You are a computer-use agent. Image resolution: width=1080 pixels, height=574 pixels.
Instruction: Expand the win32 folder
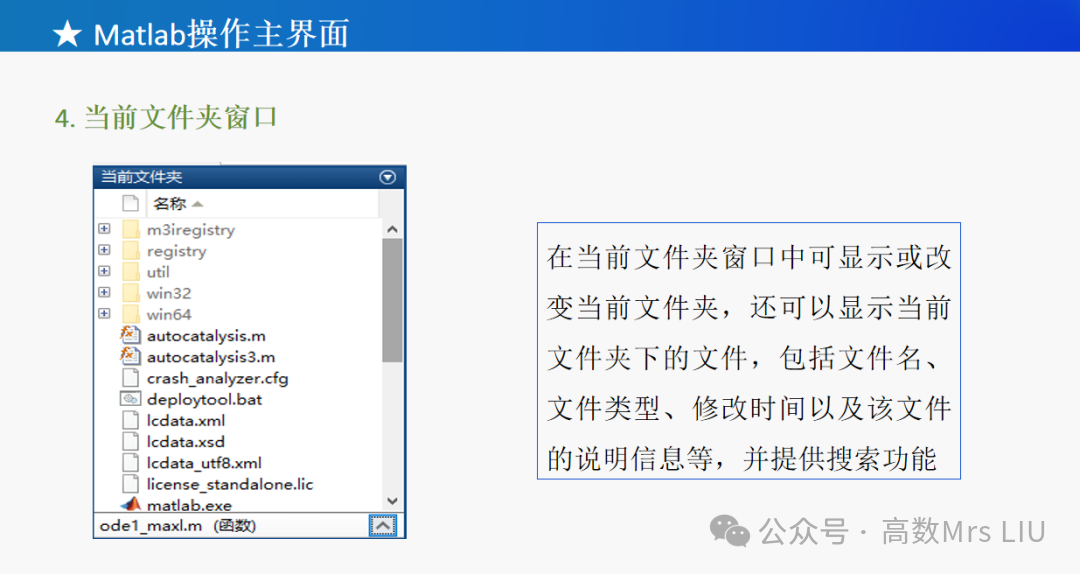tap(104, 292)
